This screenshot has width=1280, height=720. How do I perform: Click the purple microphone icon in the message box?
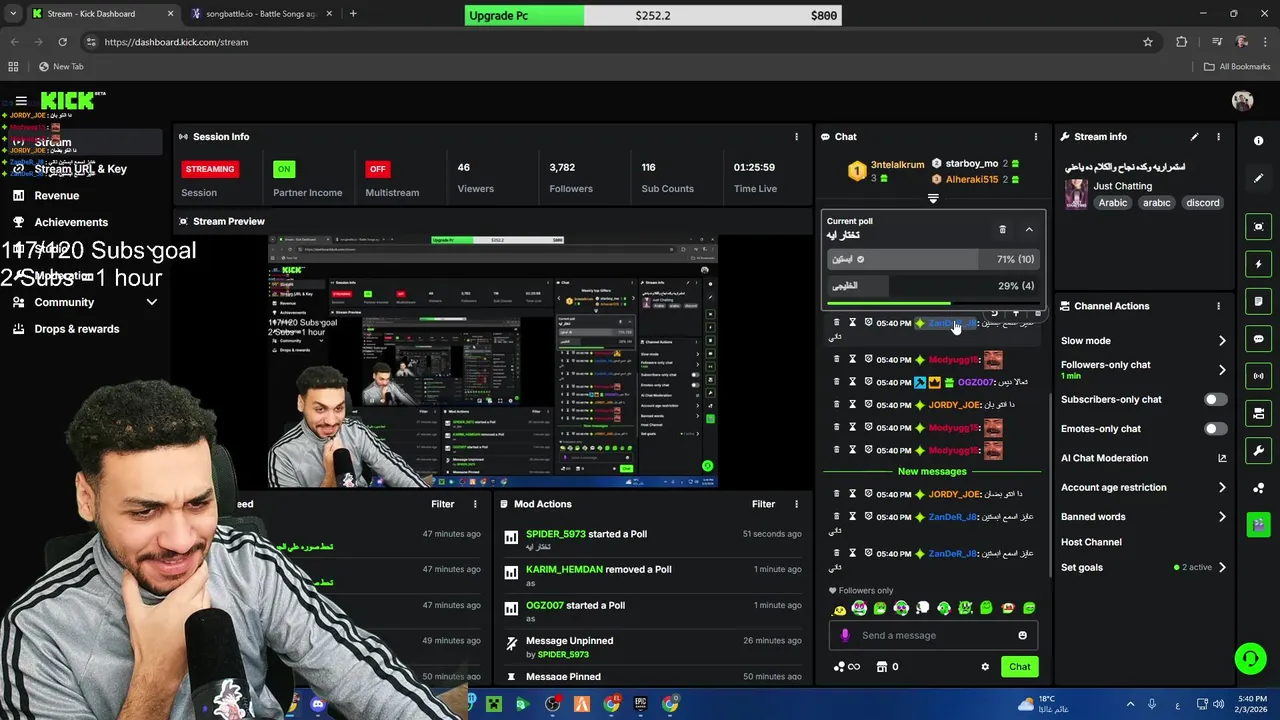pos(845,636)
